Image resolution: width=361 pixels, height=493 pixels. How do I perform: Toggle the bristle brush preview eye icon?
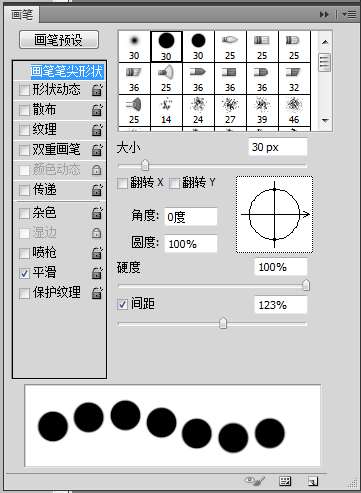[x=255, y=481]
